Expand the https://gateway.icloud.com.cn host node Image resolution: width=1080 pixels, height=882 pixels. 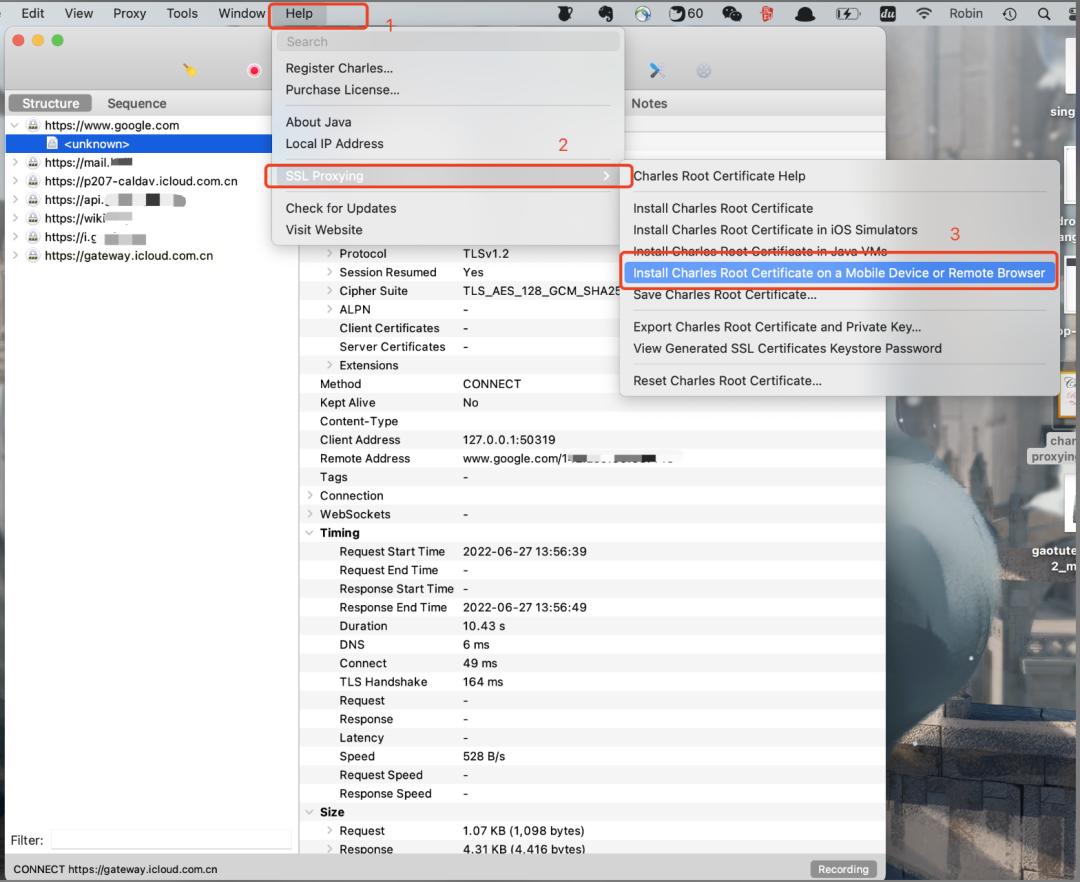(x=15, y=256)
